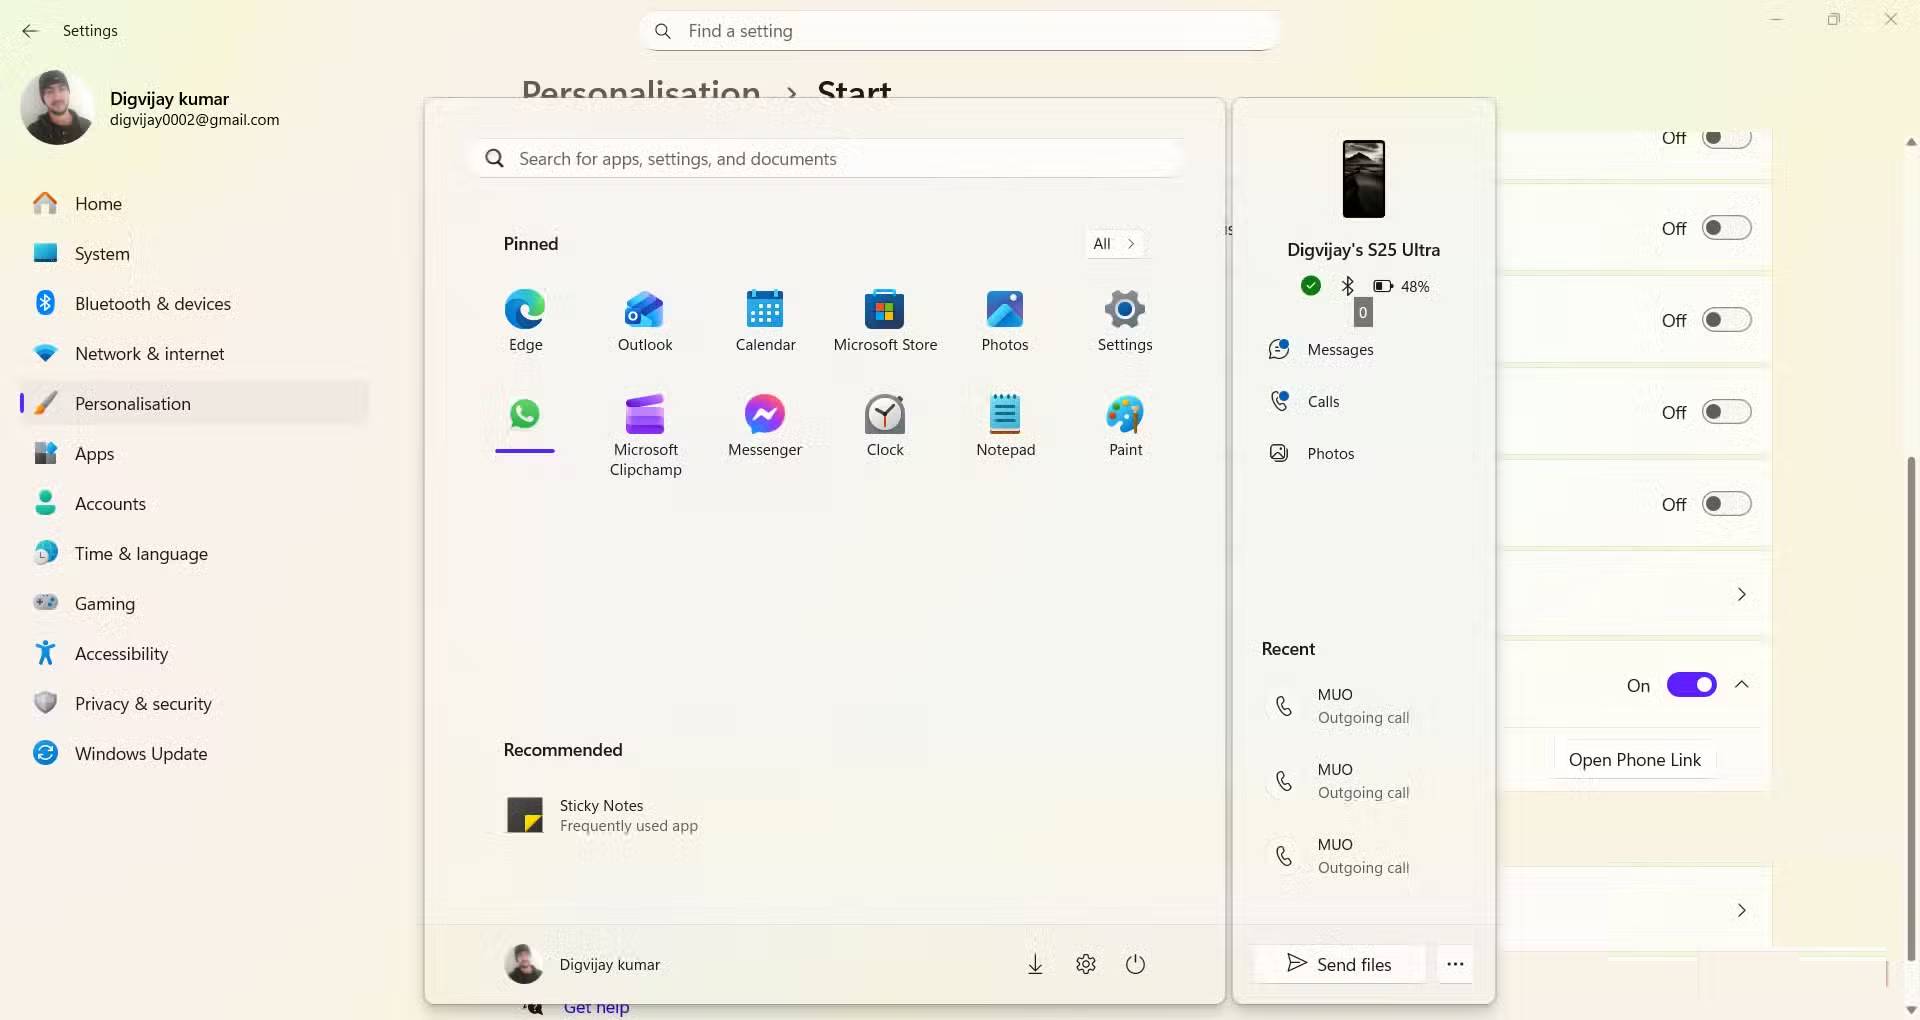Screen dimensions: 1920x1020
Task: Open the second MUO outgoing call
Action: pyautogui.click(x=1364, y=781)
